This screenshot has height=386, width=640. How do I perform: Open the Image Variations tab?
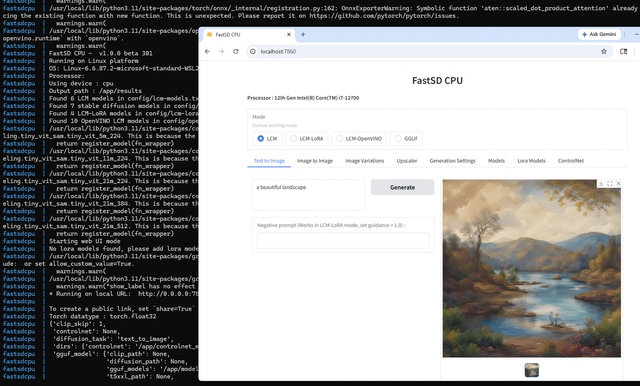(x=364, y=161)
